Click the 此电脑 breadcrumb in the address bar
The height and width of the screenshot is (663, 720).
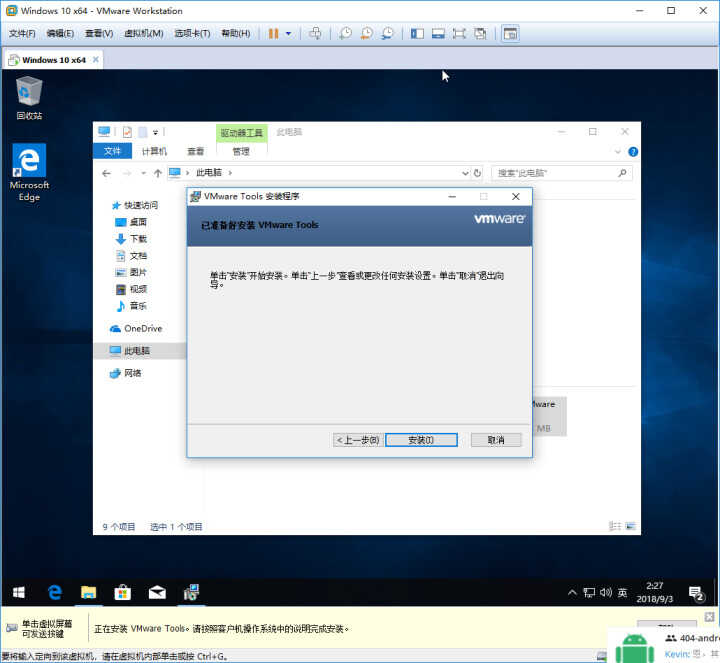[209, 173]
